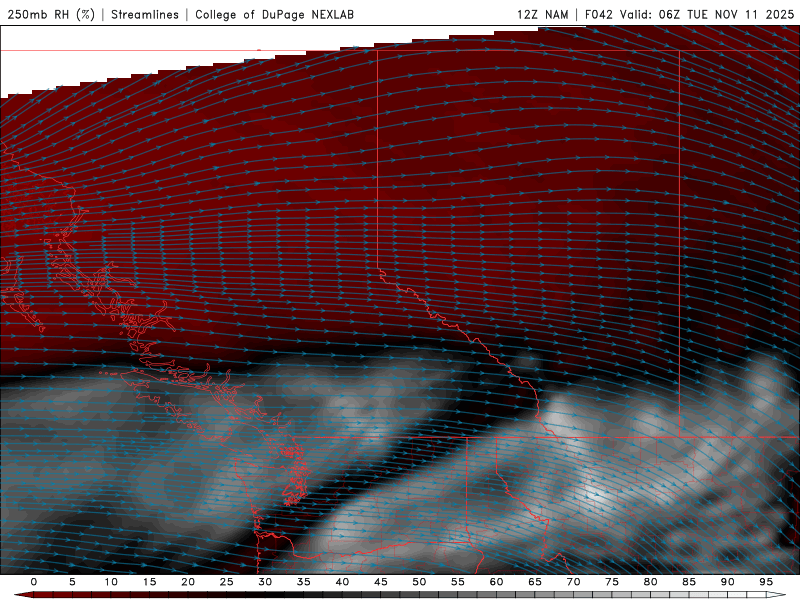Select the '95' label on the colorbar
The height and width of the screenshot is (600, 800).
766,582
